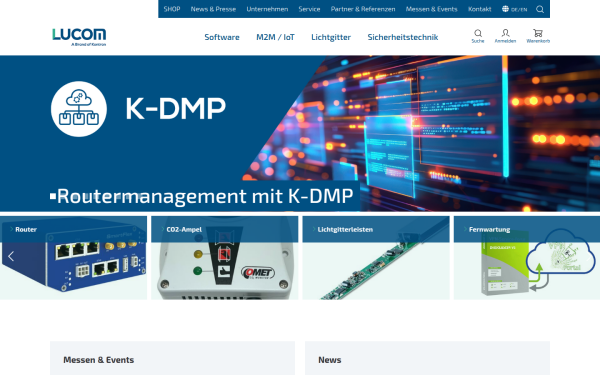Click the K-DMP cloud network icon
The width and height of the screenshot is (600, 375).
(x=79, y=109)
